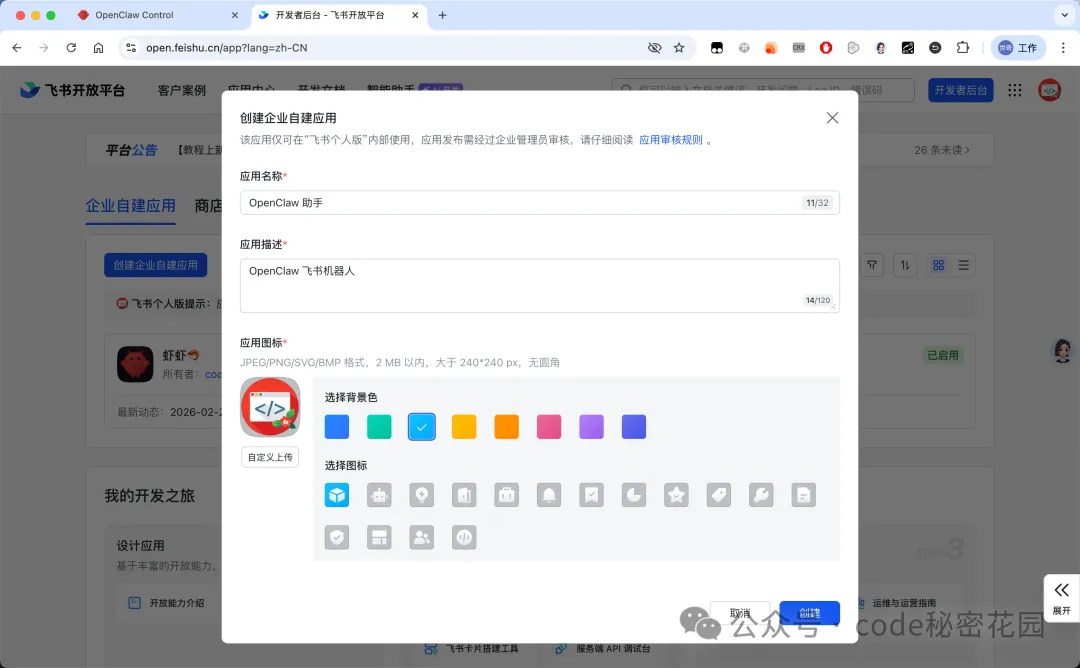This screenshot has height=668, width=1080.
Task: Select orange background color
Action: pyautogui.click(x=506, y=427)
